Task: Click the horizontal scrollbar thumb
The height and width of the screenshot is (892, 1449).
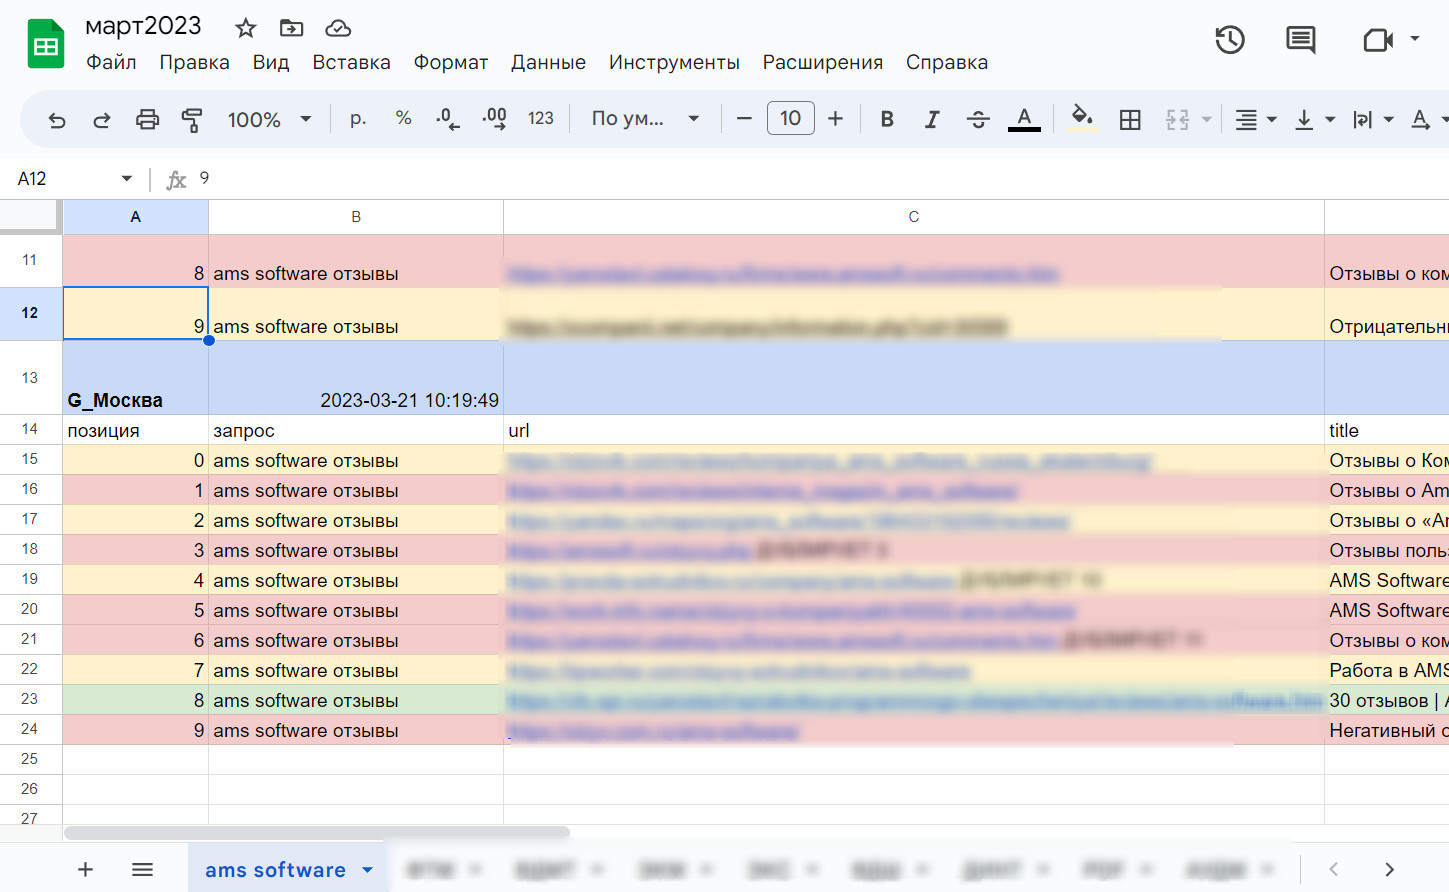Action: (x=317, y=832)
